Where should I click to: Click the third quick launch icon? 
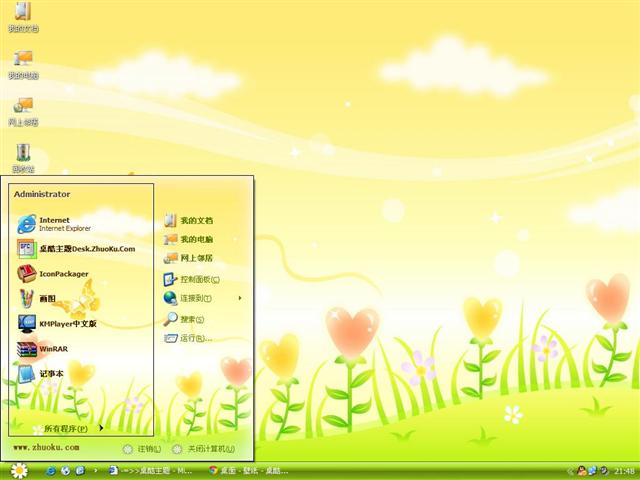click(x=80, y=471)
